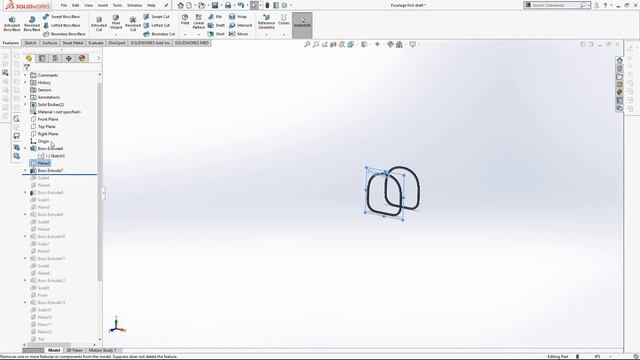Click the Save icon in quick access toolbar
Image resolution: width=640 pixels, height=360 pixels.
(215, 5)
